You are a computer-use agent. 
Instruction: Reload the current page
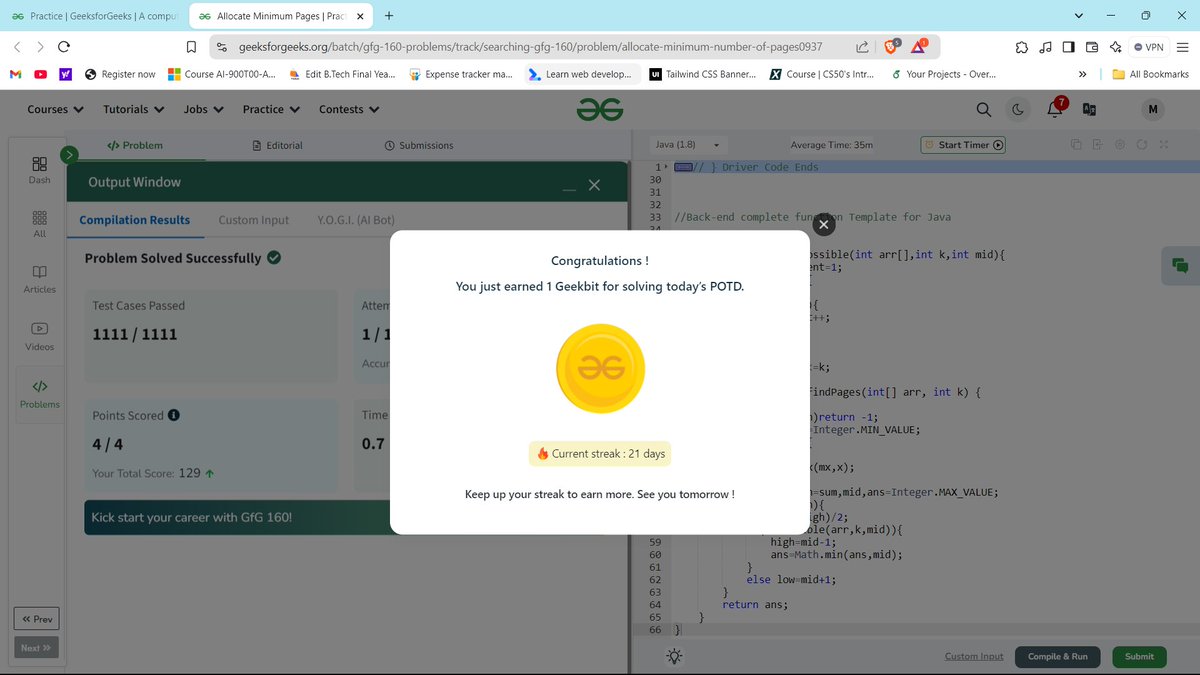point(64,47)
